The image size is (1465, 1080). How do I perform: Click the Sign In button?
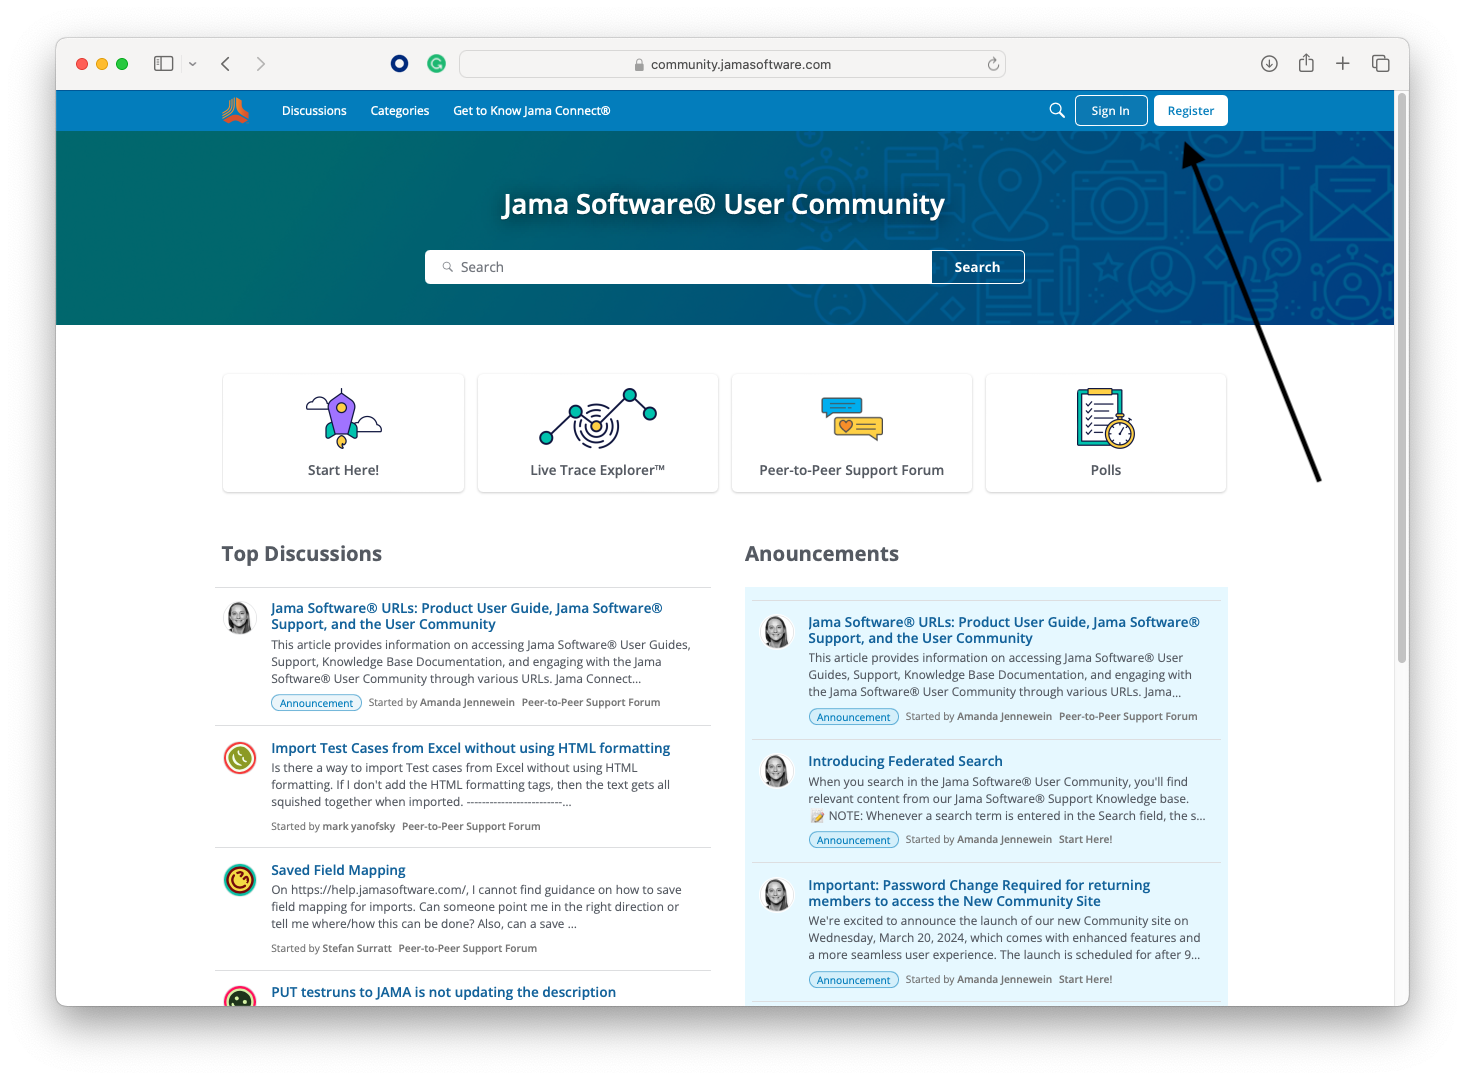[x=1110, y=111]
